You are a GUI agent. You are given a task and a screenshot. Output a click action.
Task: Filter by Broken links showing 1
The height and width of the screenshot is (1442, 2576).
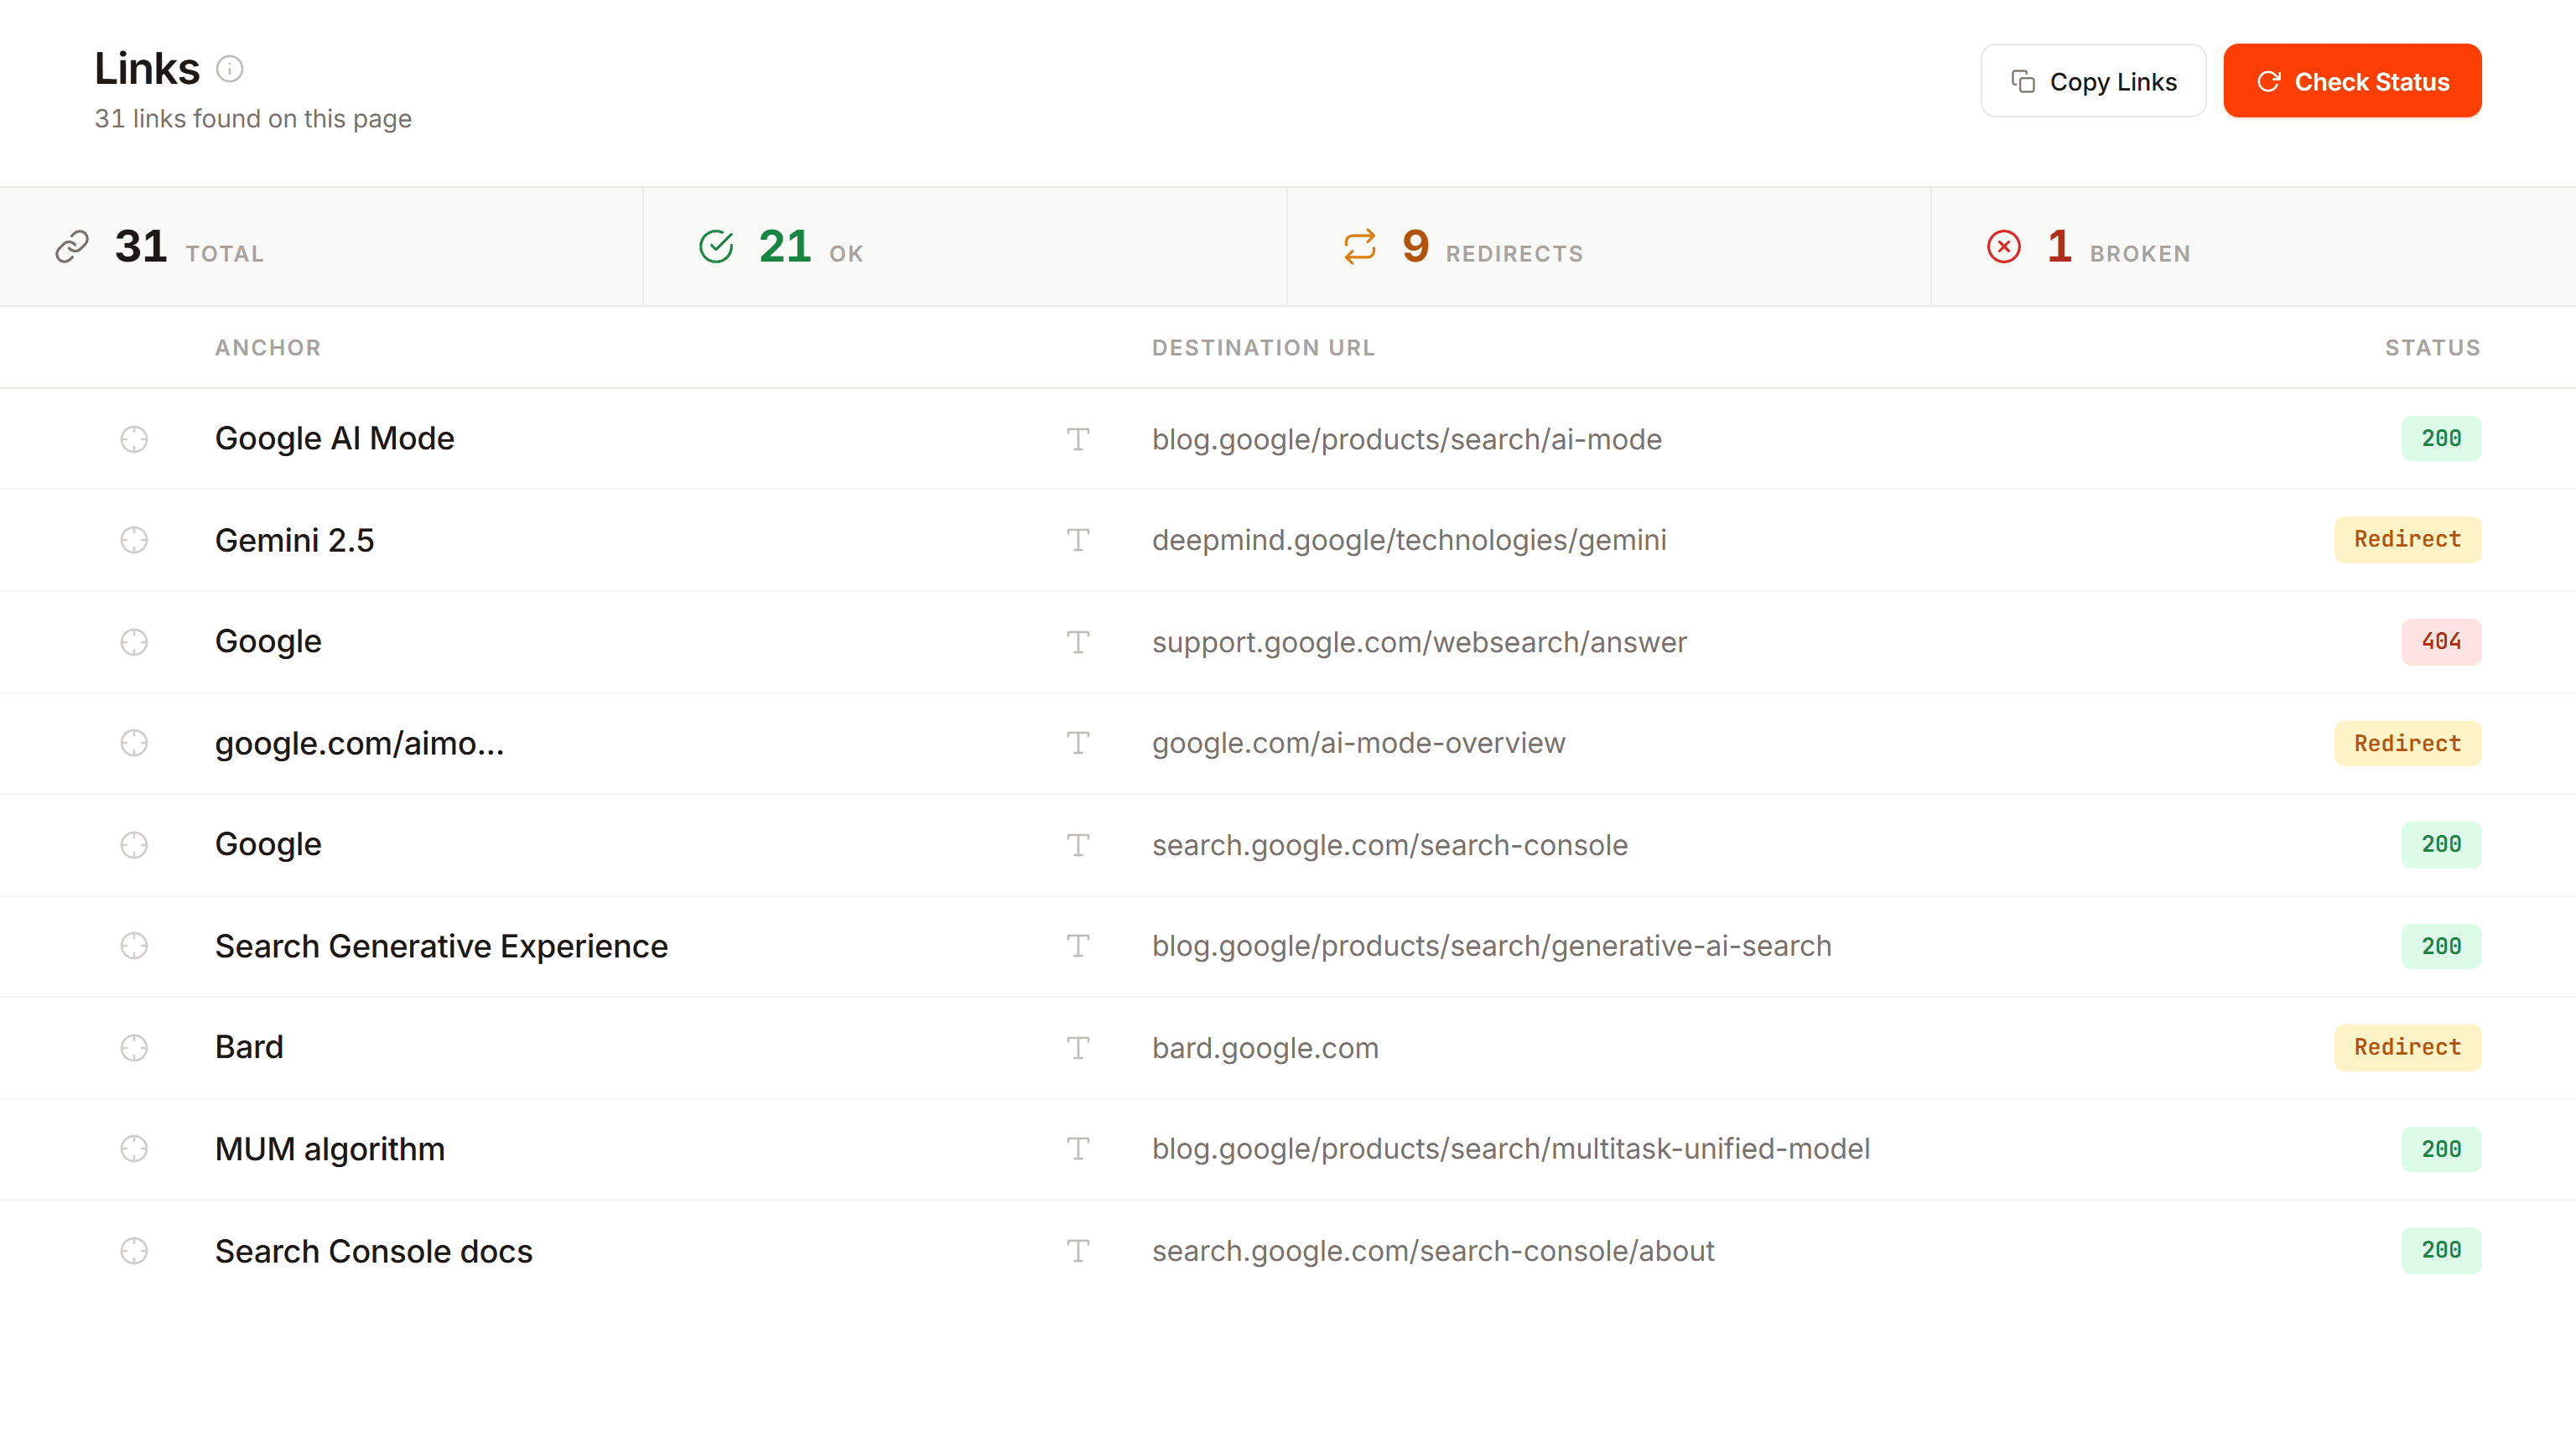click(2253, 247)
